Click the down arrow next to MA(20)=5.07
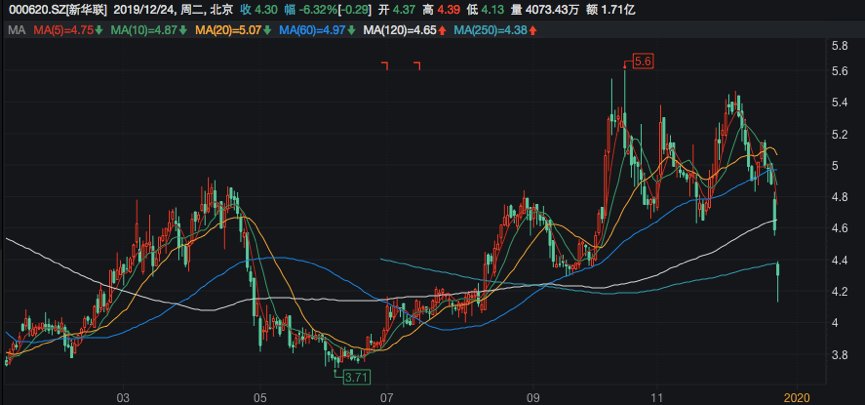This screenshot has width=865, height=405. tap(268, 31)
